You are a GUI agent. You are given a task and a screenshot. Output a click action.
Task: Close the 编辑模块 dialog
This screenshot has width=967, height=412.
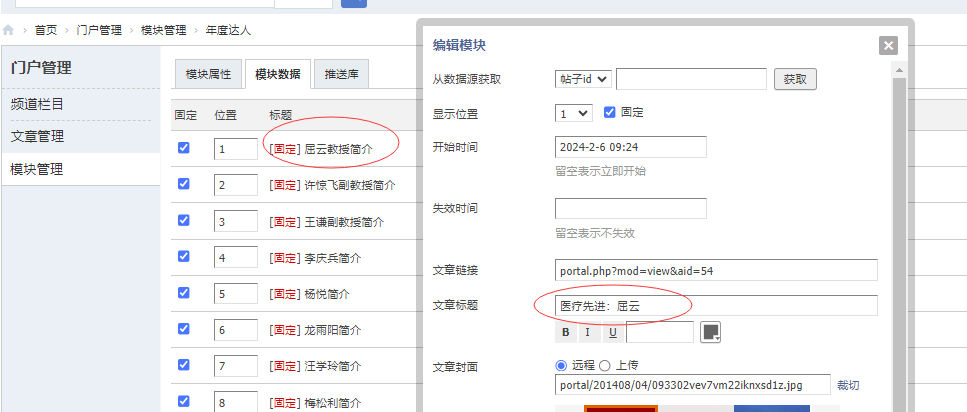click(x=887, y=45)
